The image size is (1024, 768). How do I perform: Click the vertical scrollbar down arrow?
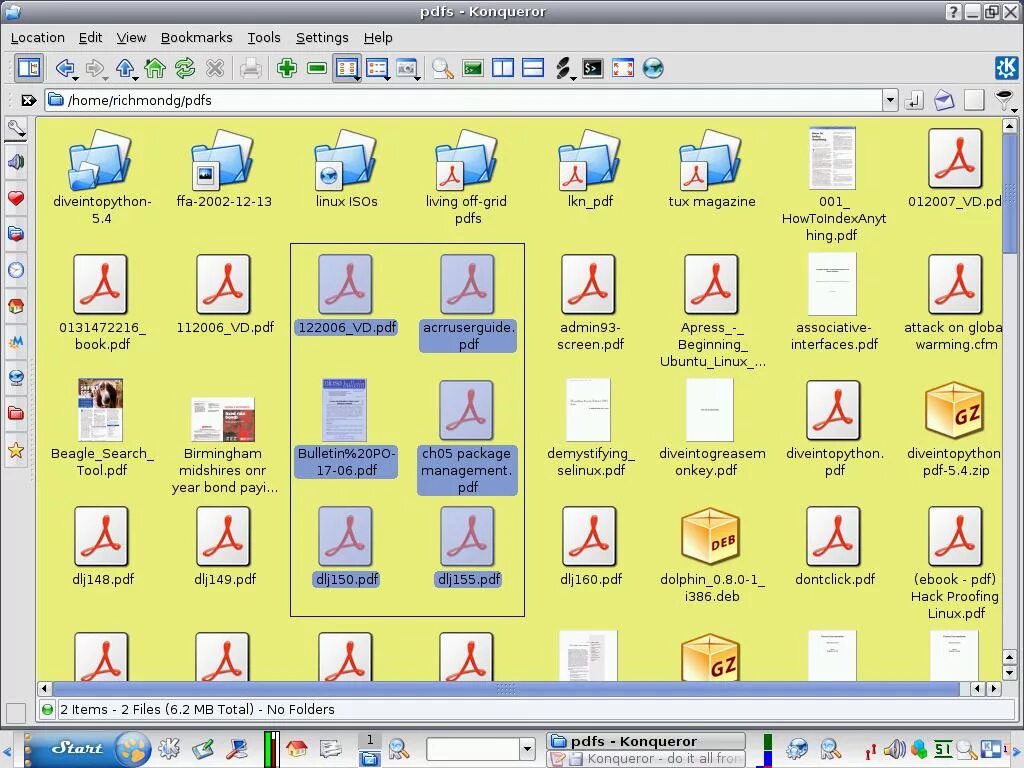coord(1009,673)
